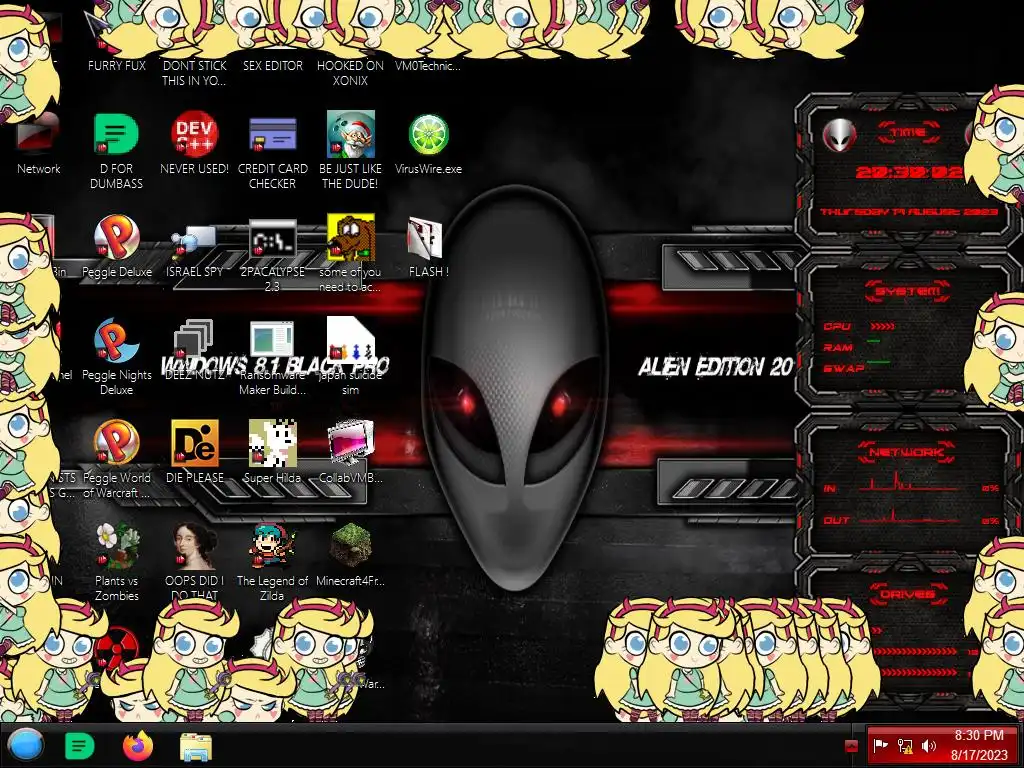Screen dimensions: 1024x768
Task: Click the SYSTEM gadget header
Action: pyautogui.click(x=908, y=291)
